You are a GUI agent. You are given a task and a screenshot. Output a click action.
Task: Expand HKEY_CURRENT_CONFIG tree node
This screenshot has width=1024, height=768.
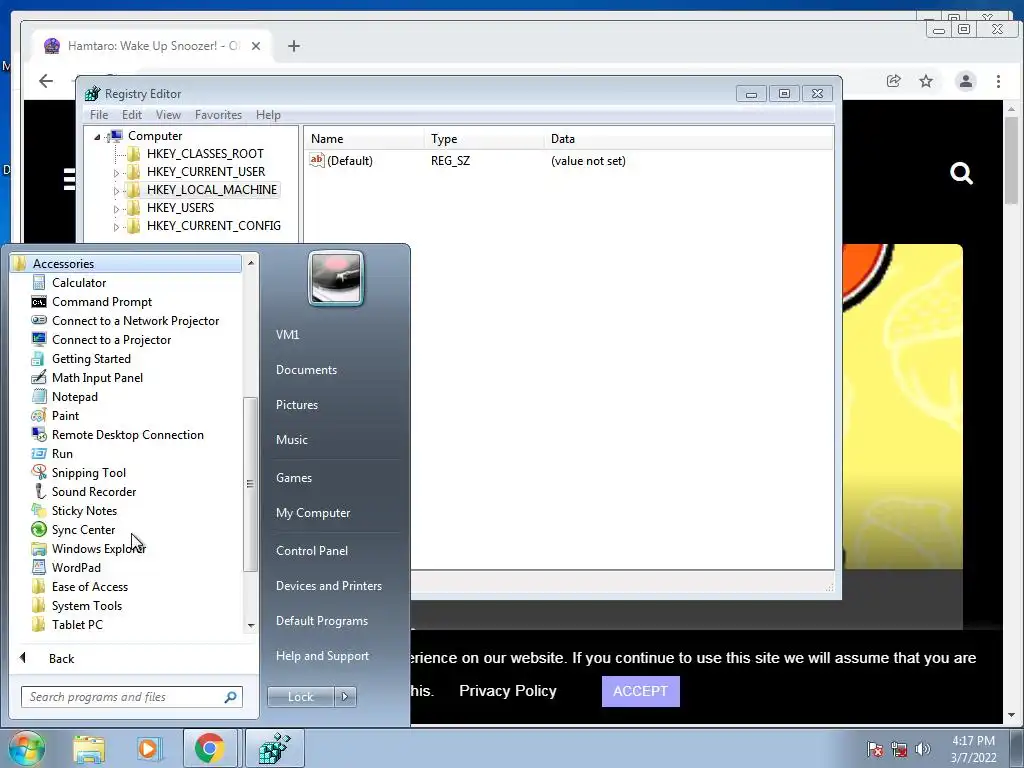pos(116,227)
